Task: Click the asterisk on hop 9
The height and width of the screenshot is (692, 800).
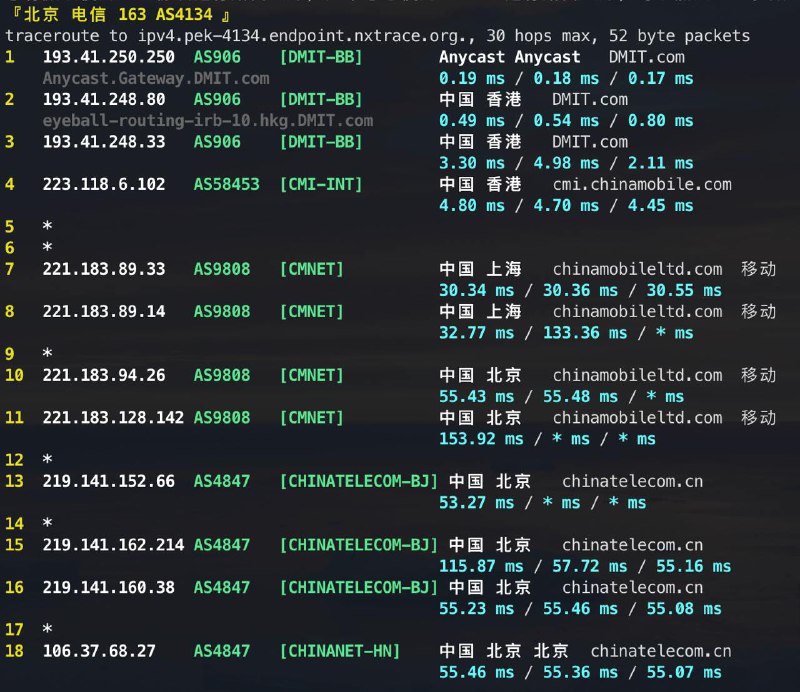Action: 47,353
